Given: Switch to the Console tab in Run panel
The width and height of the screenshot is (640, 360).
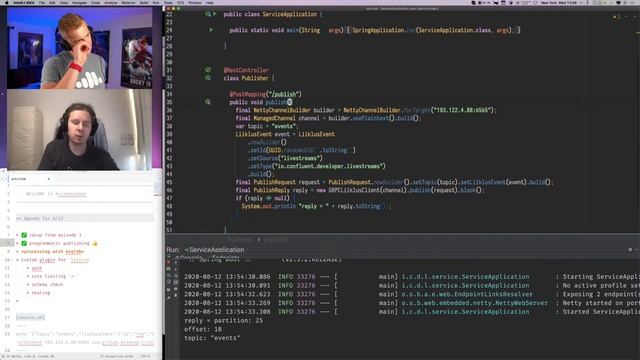Looking at the screenshot, I should (190, 258).
